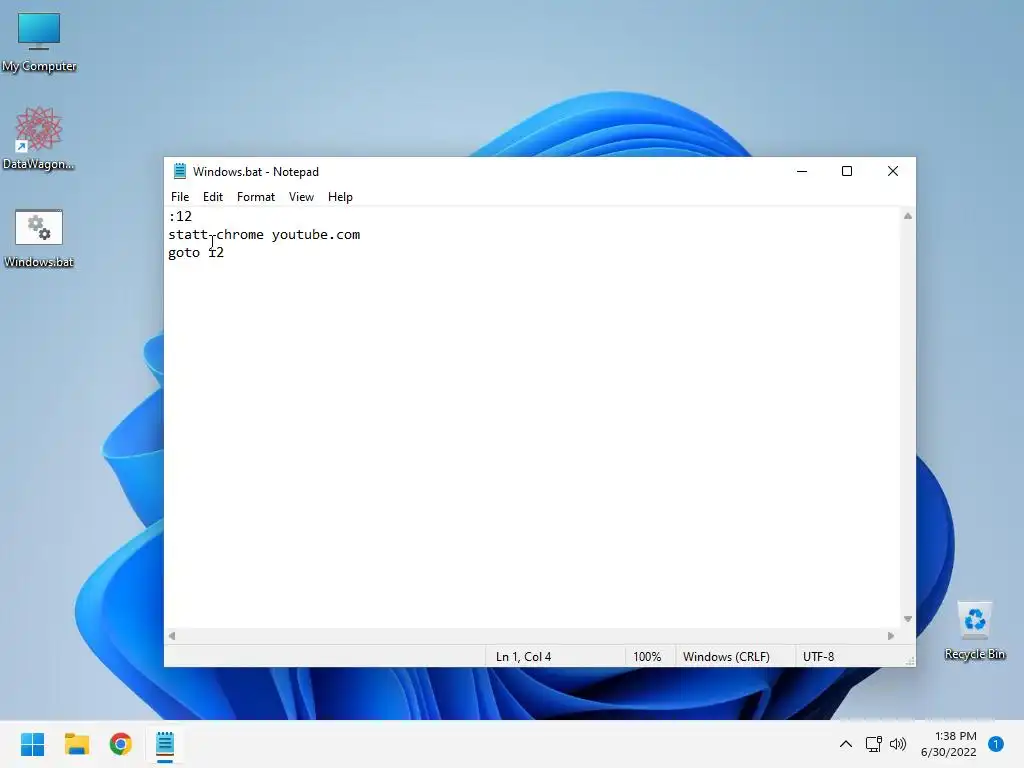Open the View menu in Notepad
This screenshot has height=768, width=1024.
click(301, 197)
